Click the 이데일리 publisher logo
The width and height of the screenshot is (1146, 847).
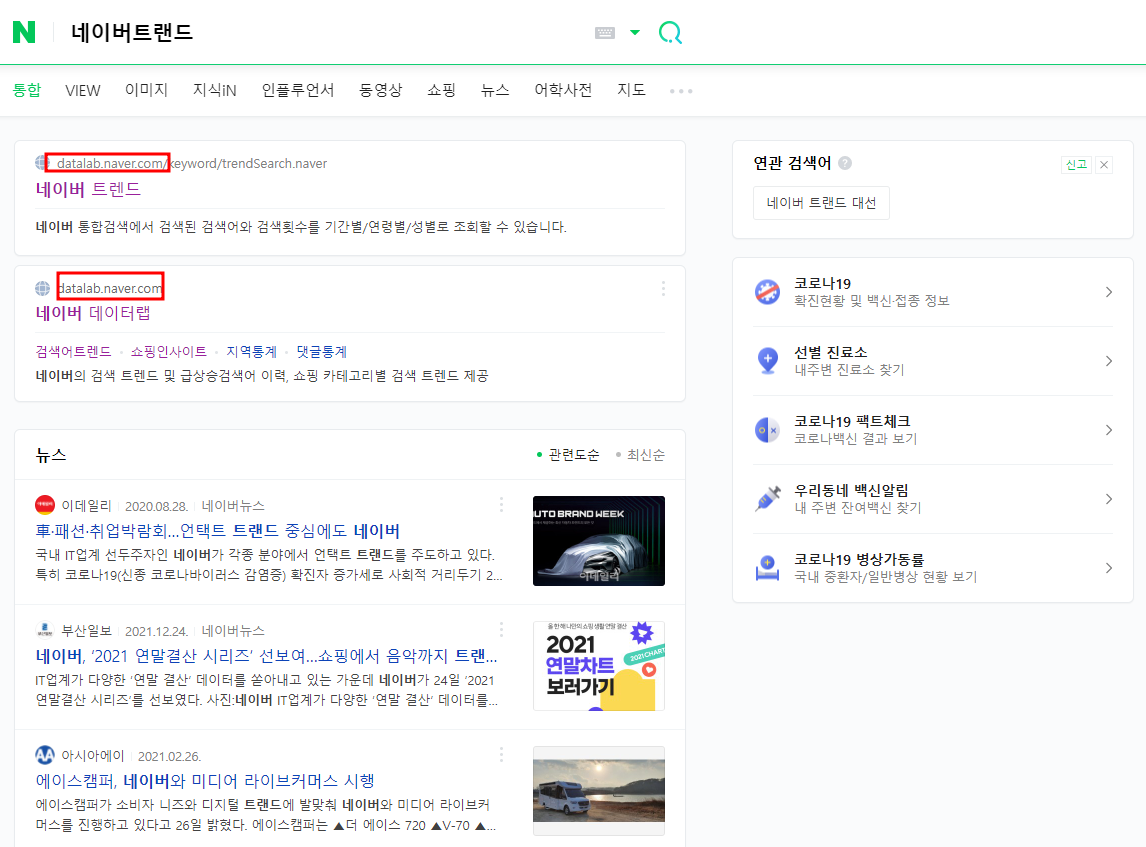(x=45, y=505)
